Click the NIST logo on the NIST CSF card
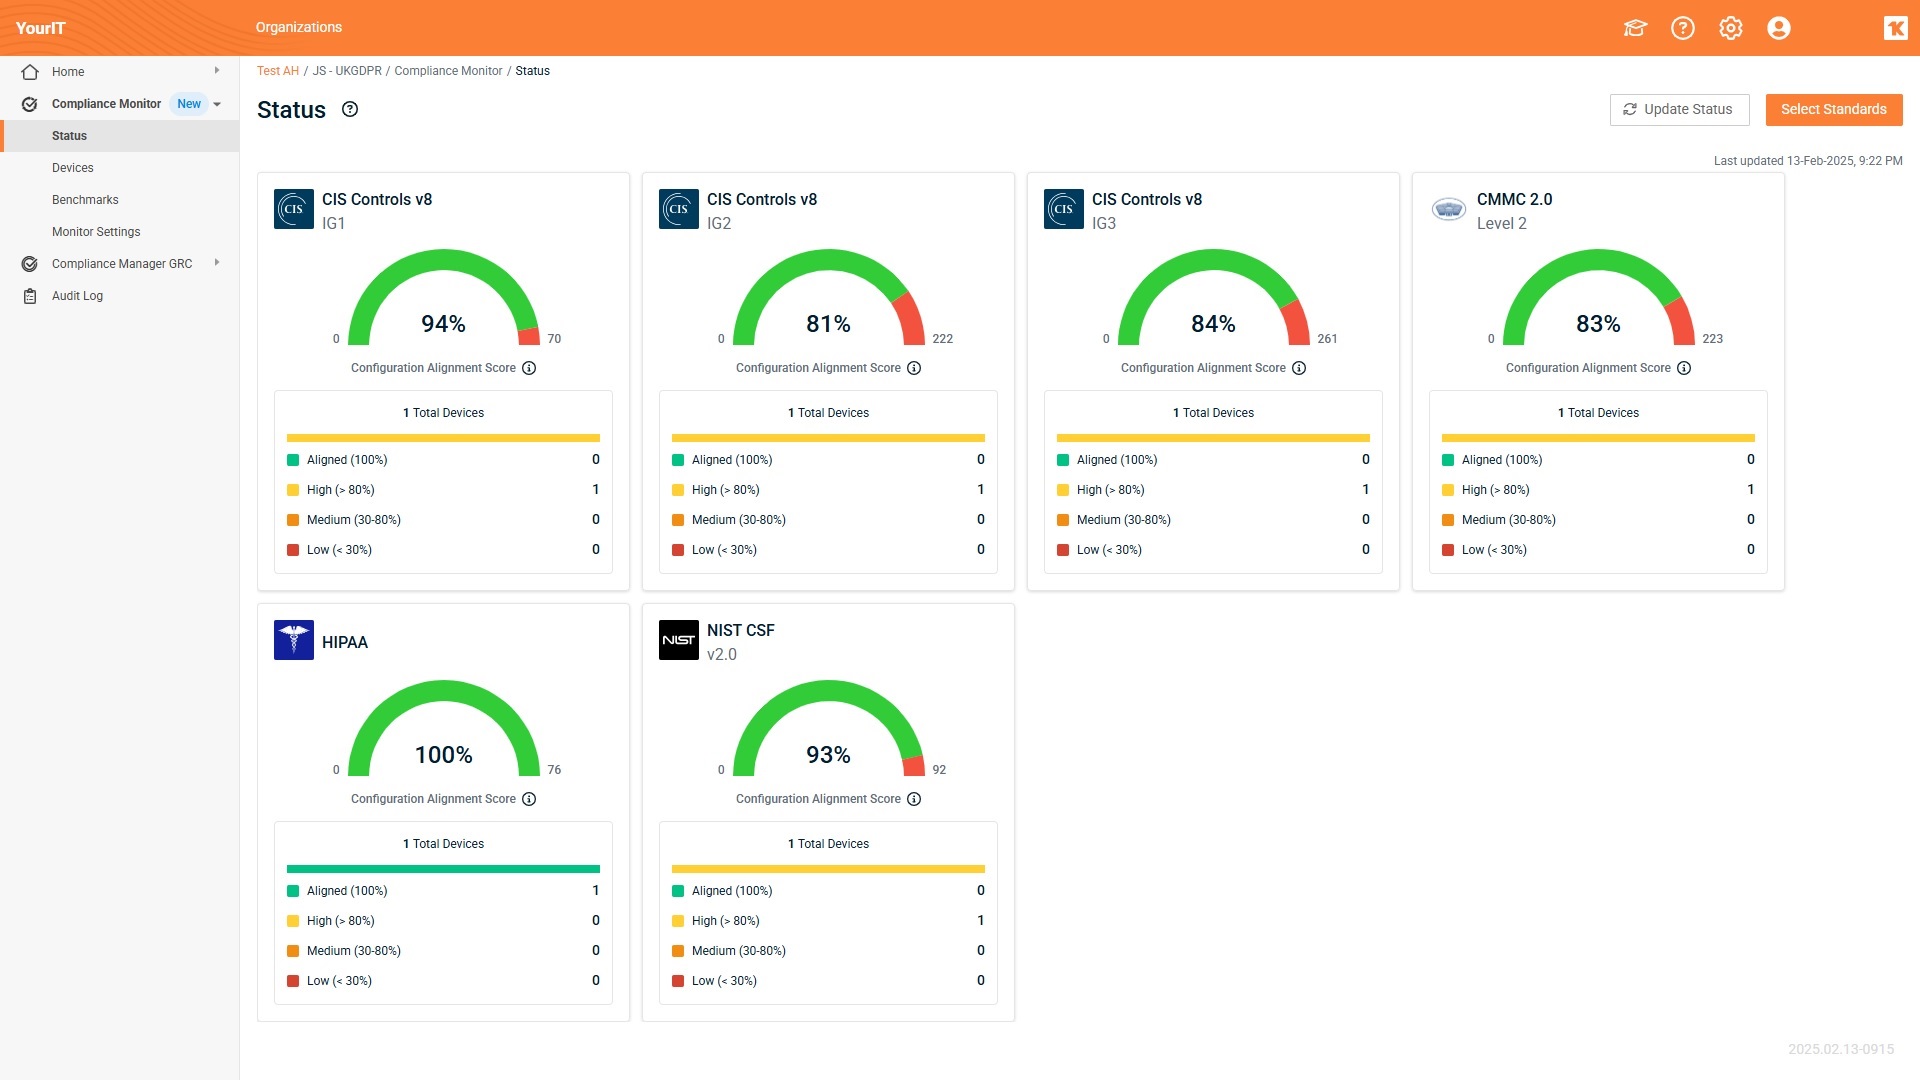The height and width of the screenshot is (1080, 1920). click(x=678, y=640)
